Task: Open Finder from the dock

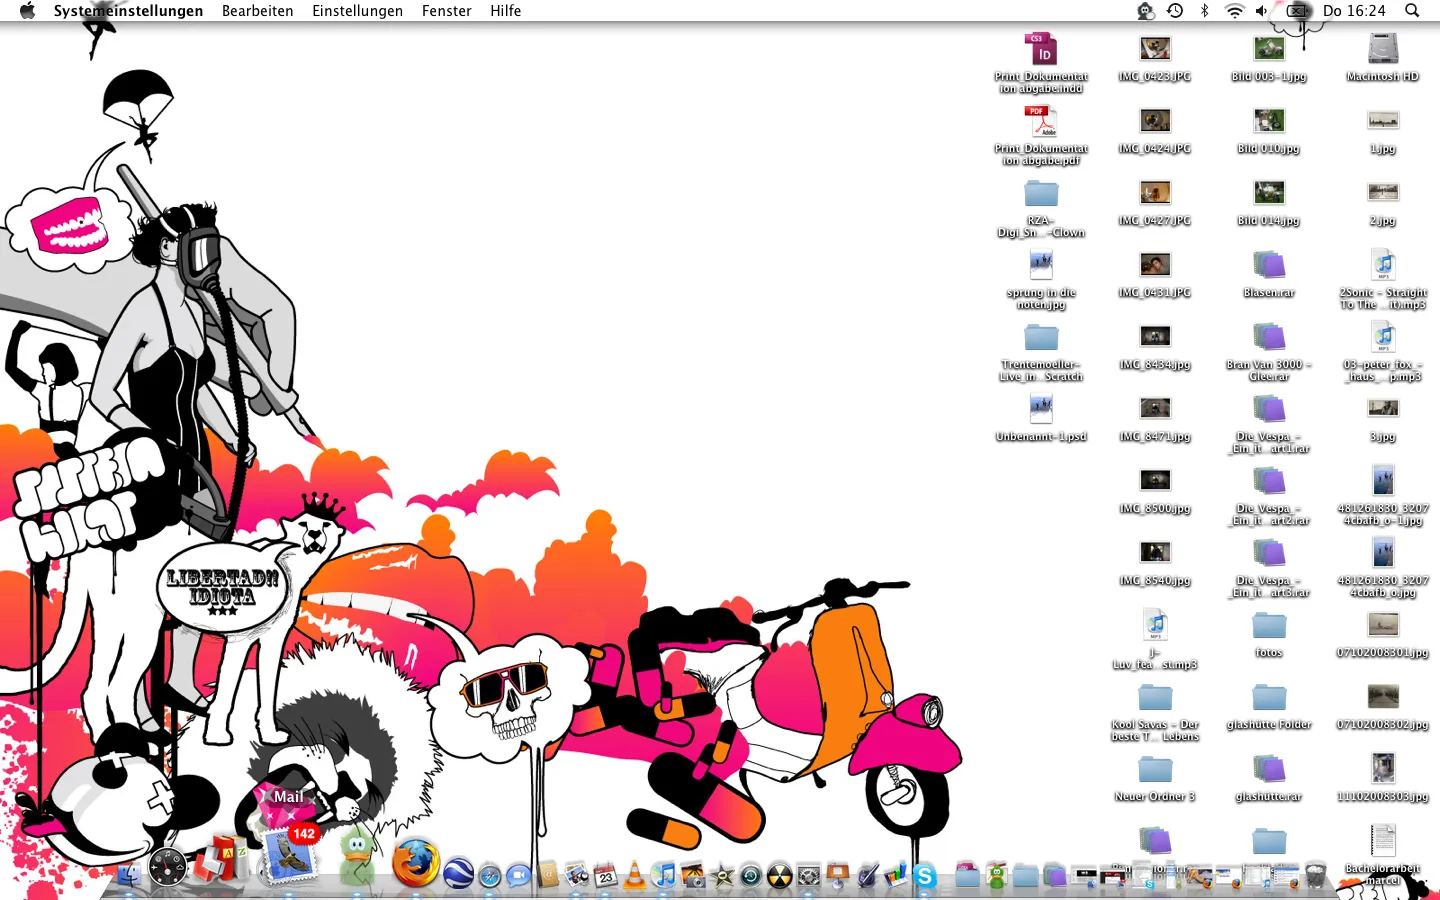Action: (129, 876)
